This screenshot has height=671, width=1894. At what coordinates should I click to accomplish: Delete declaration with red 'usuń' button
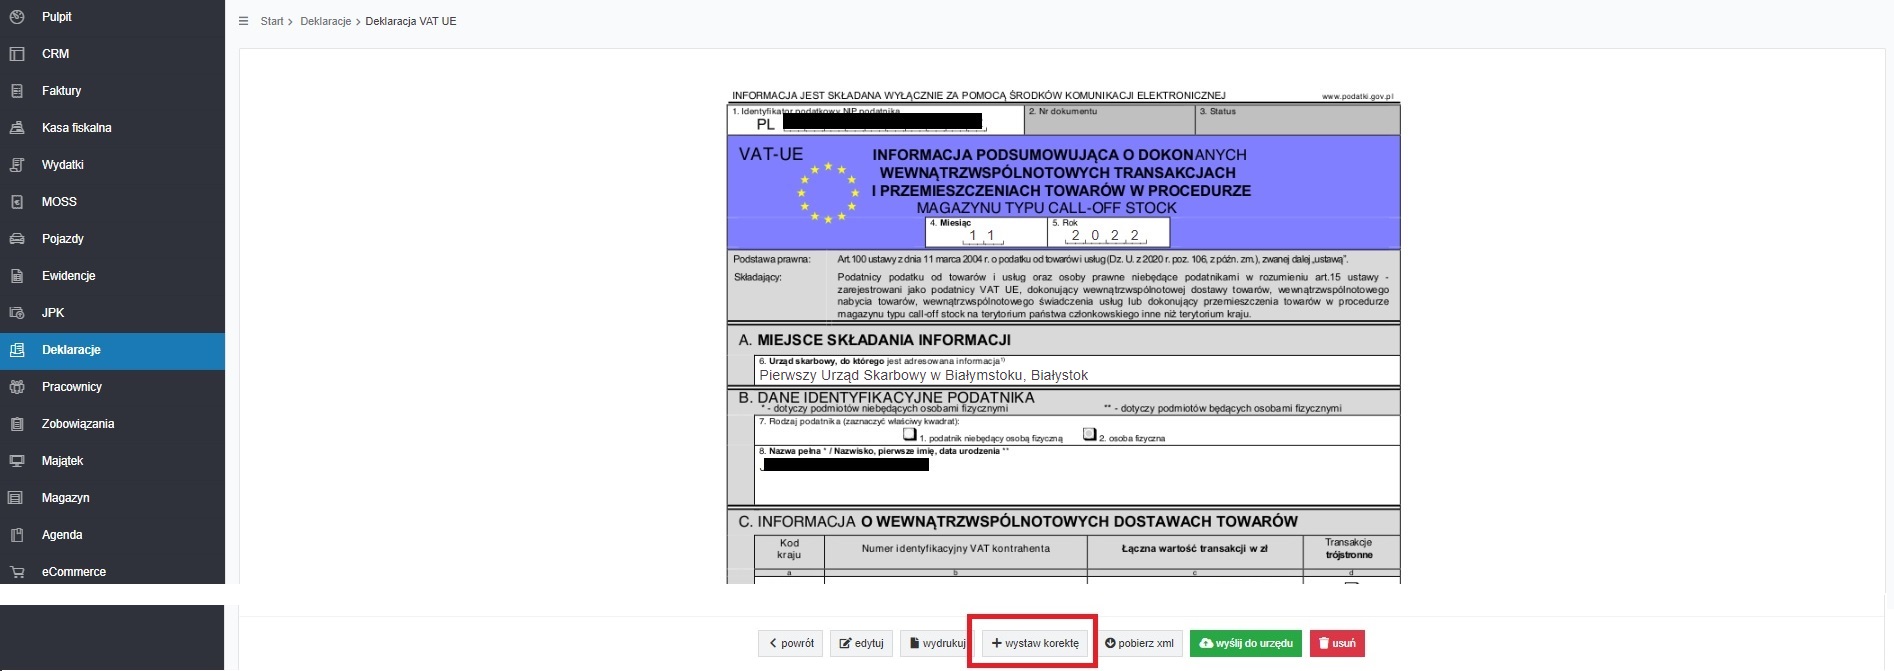1336,643
